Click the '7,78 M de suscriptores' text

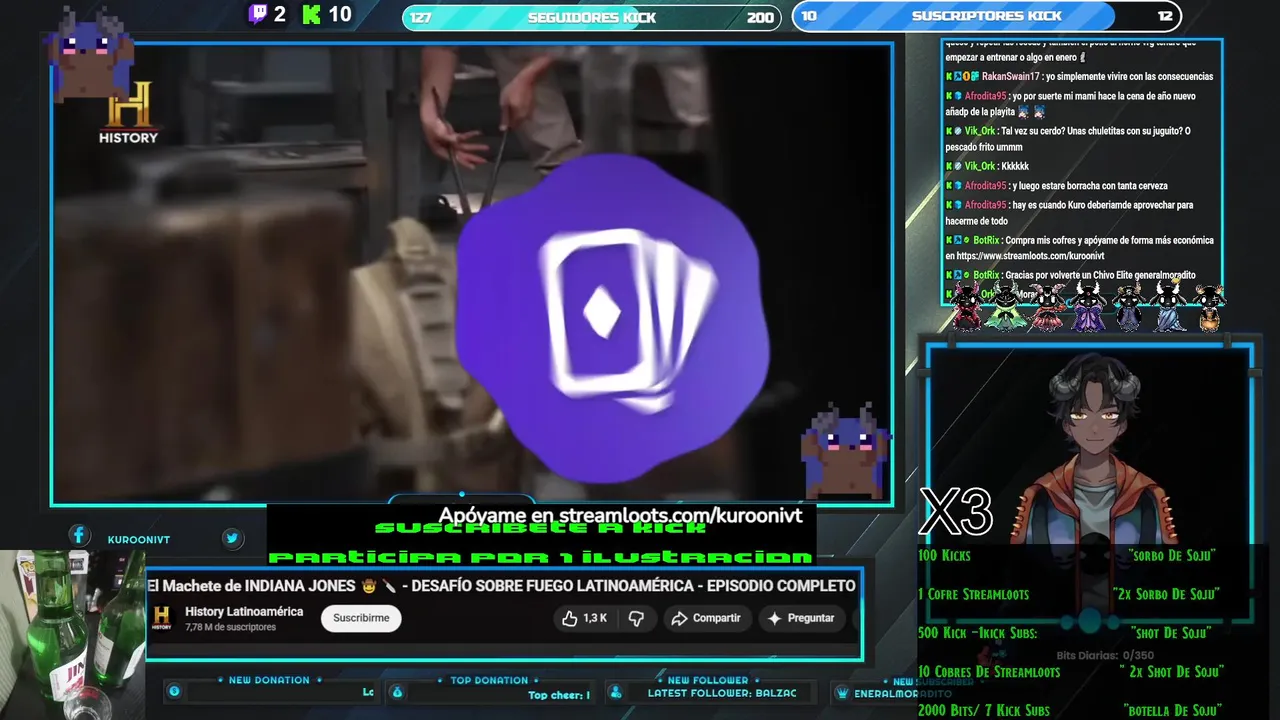click(230, 627)
